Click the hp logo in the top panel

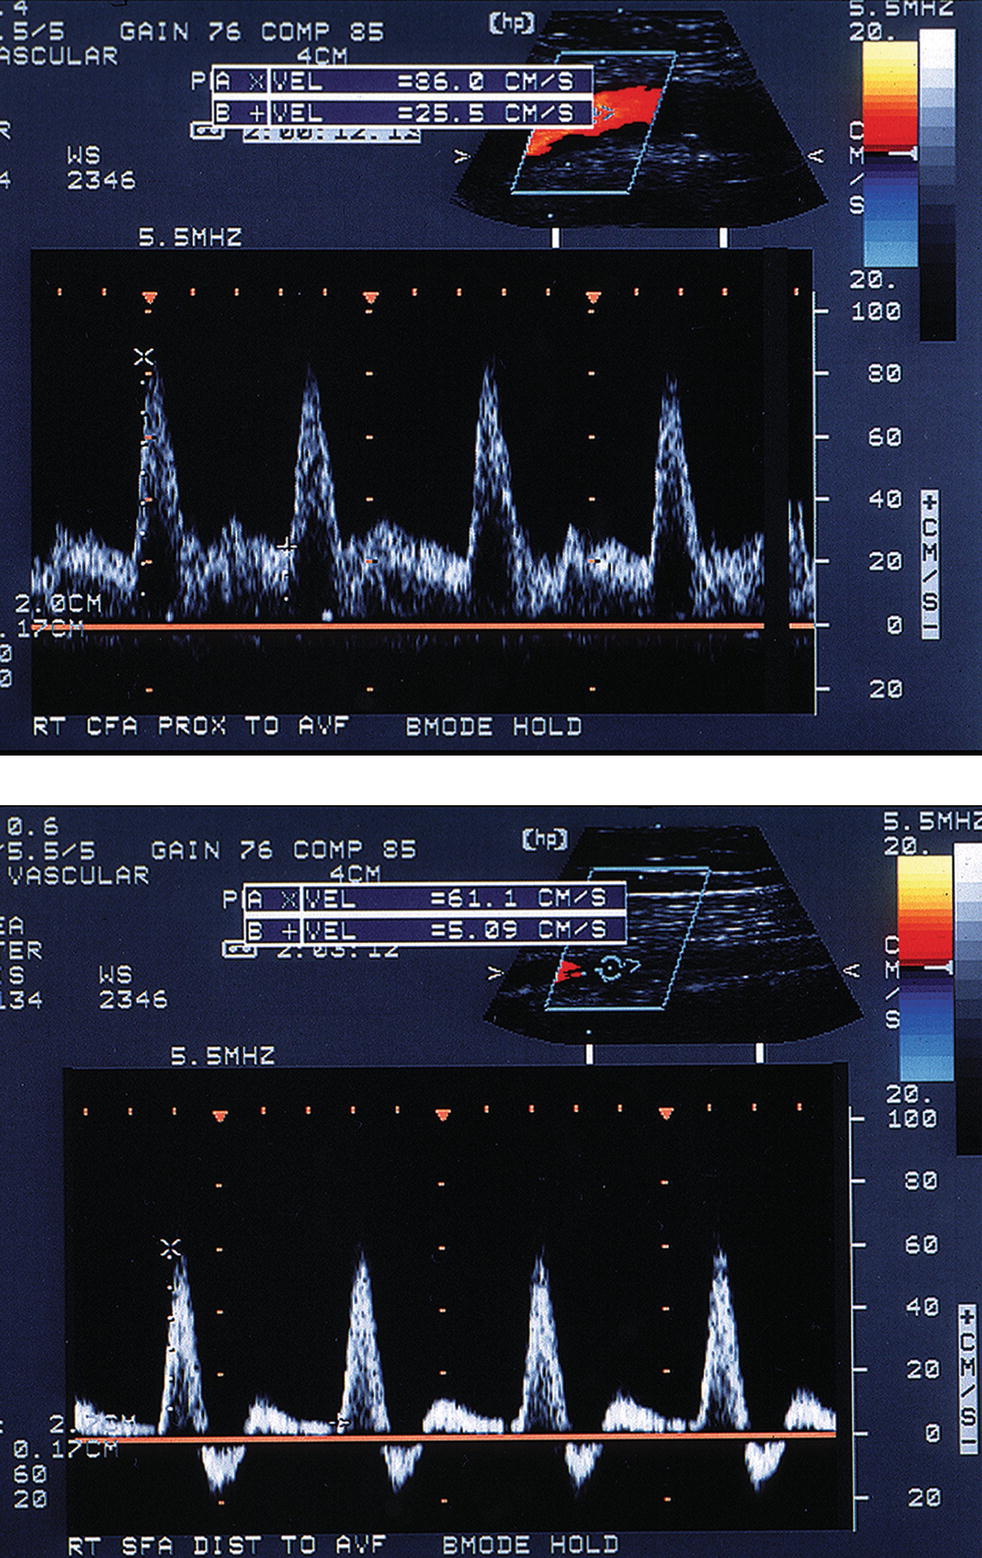tap(514, 23)
